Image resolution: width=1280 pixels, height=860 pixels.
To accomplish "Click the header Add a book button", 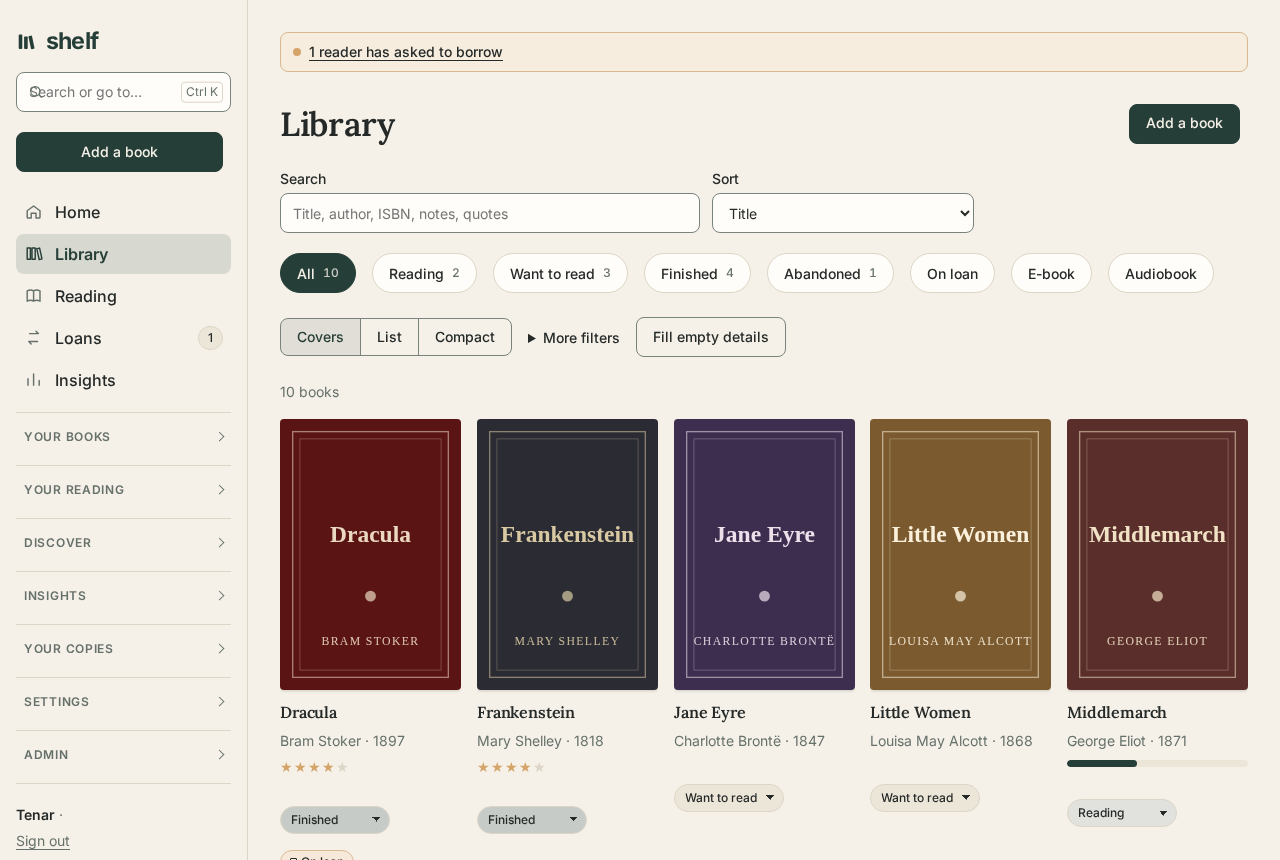I will 1184,124.
